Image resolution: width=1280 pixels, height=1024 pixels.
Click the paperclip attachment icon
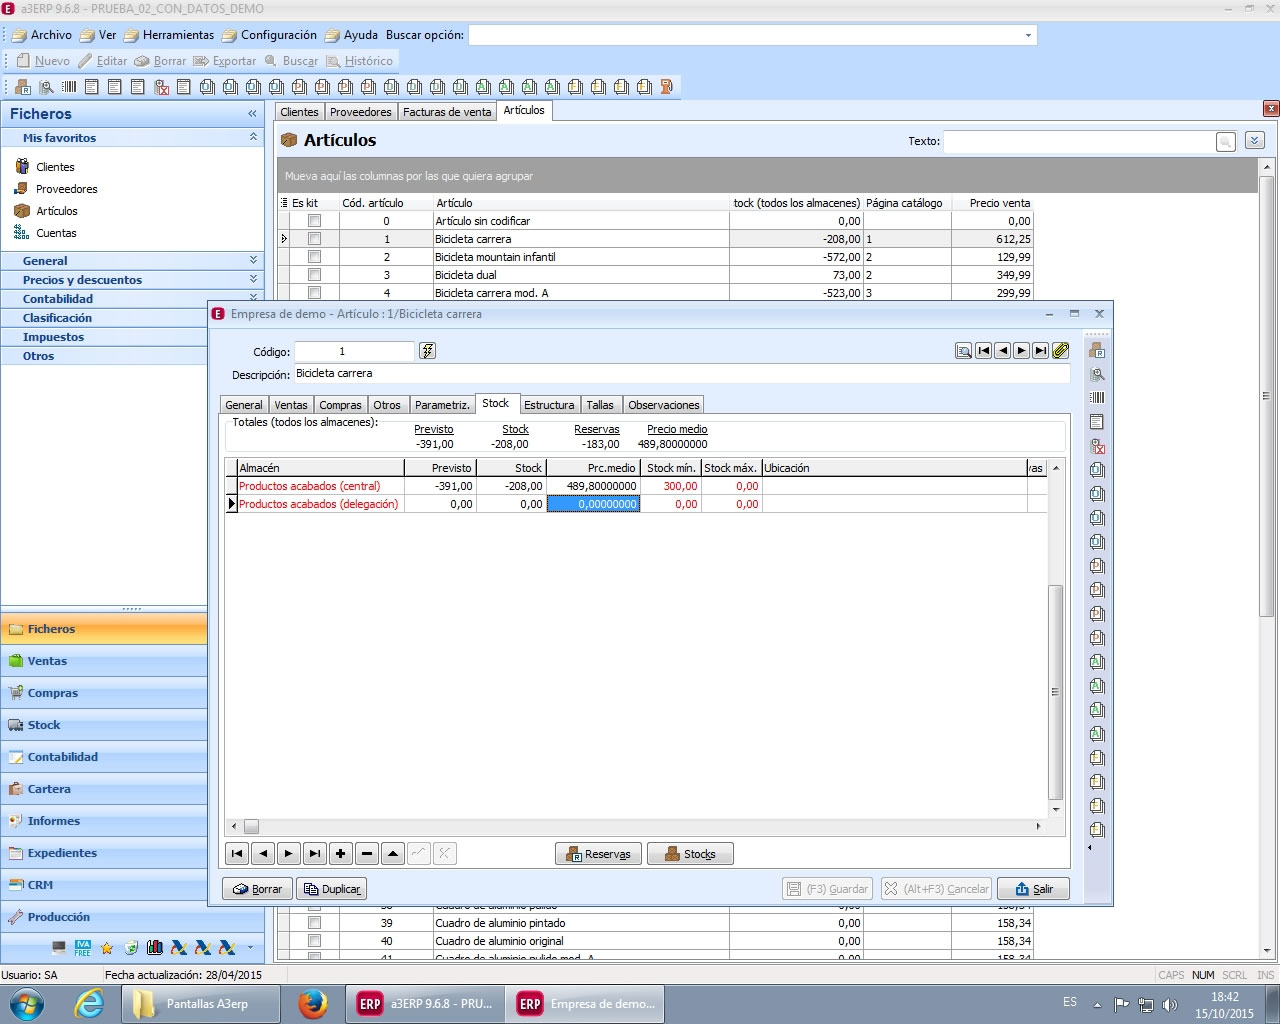tap(1061, 351)
